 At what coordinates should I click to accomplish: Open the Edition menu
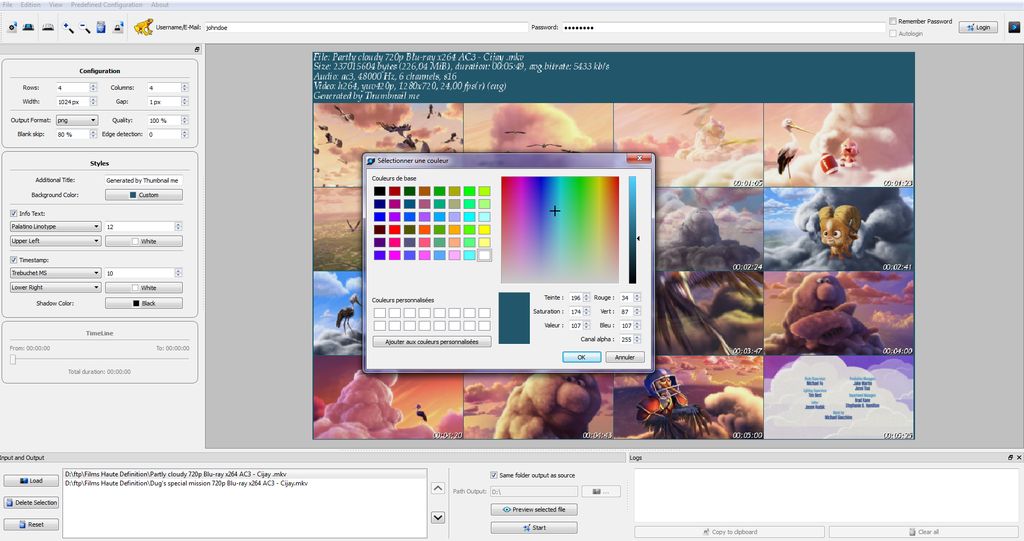pyautogui.click(x=31, y=5)
